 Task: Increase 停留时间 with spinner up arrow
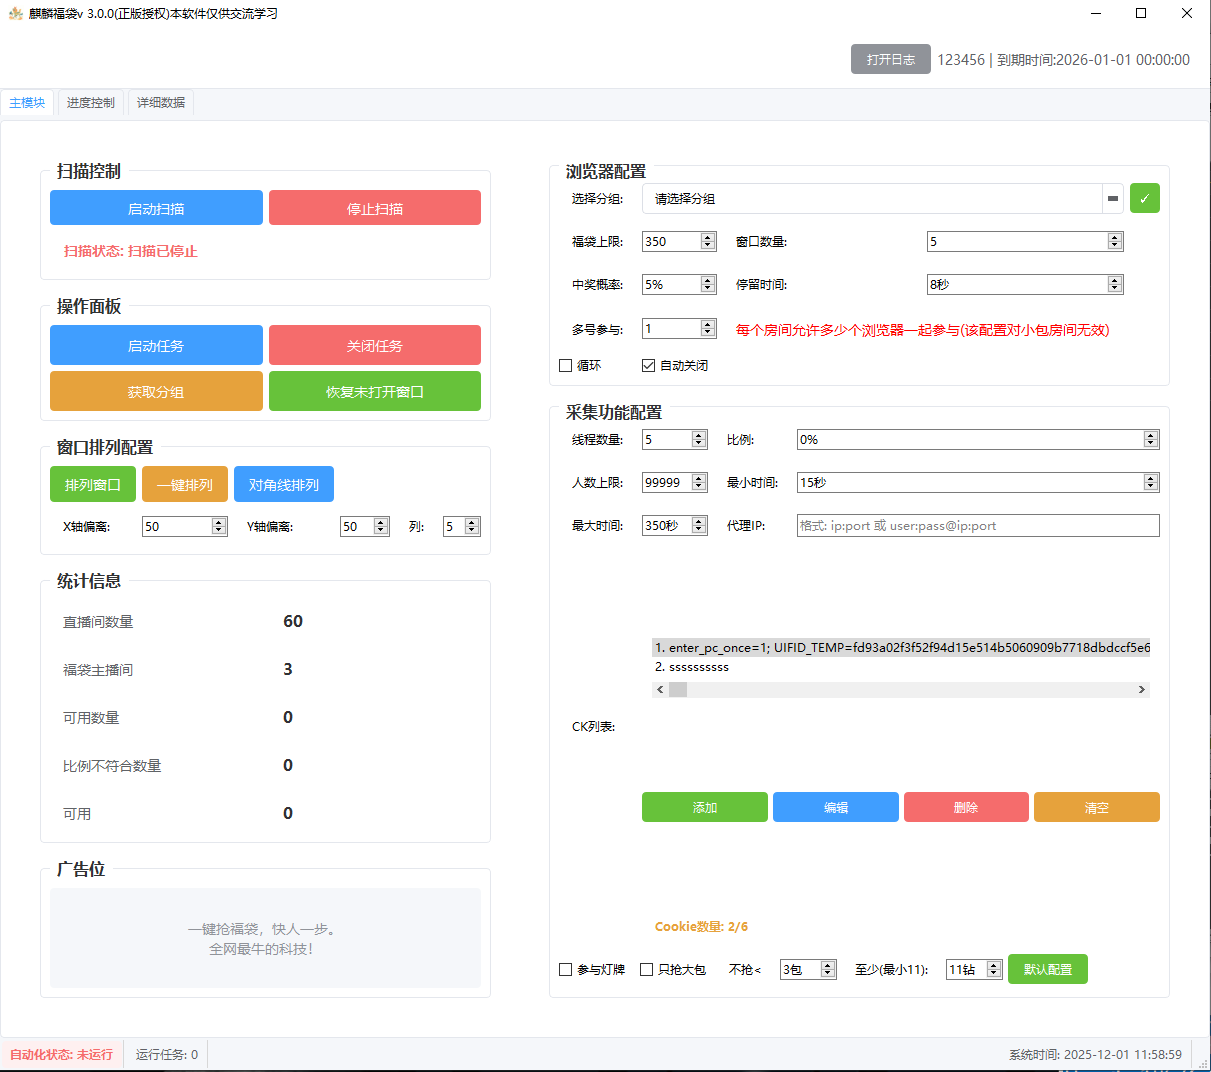point(1115,280)
